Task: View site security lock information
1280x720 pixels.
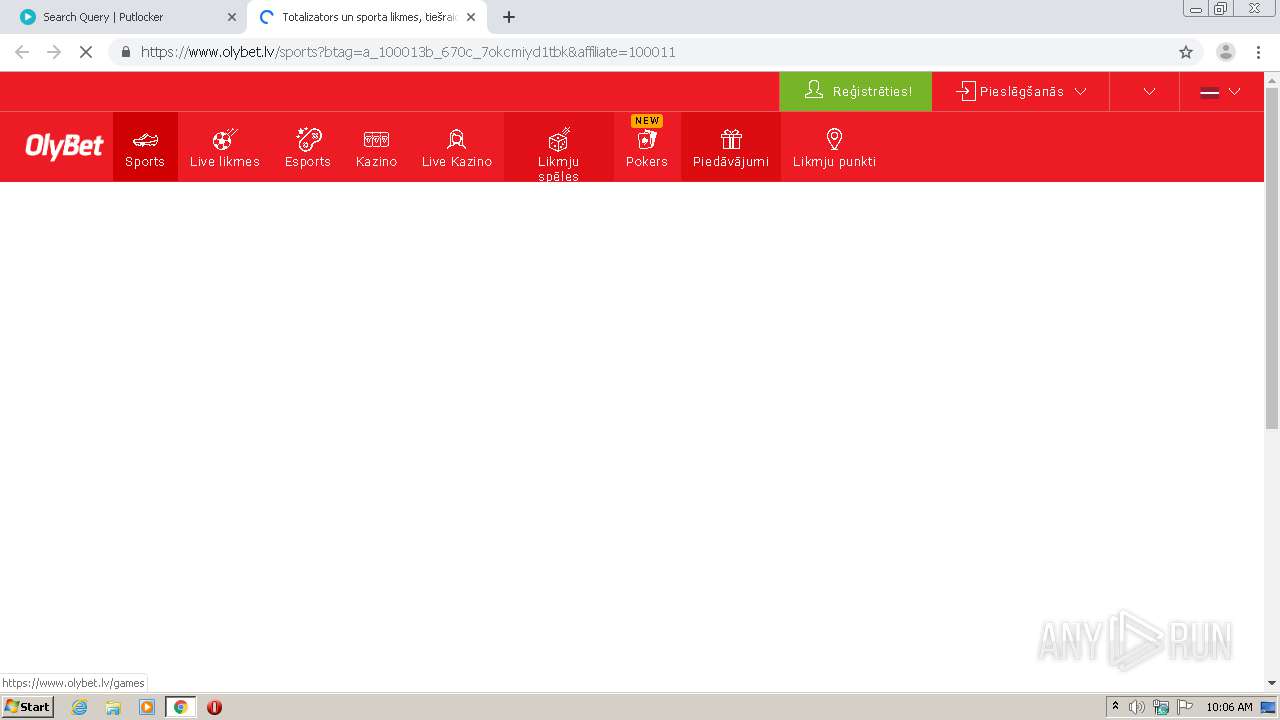Action: tap(125, 52)
